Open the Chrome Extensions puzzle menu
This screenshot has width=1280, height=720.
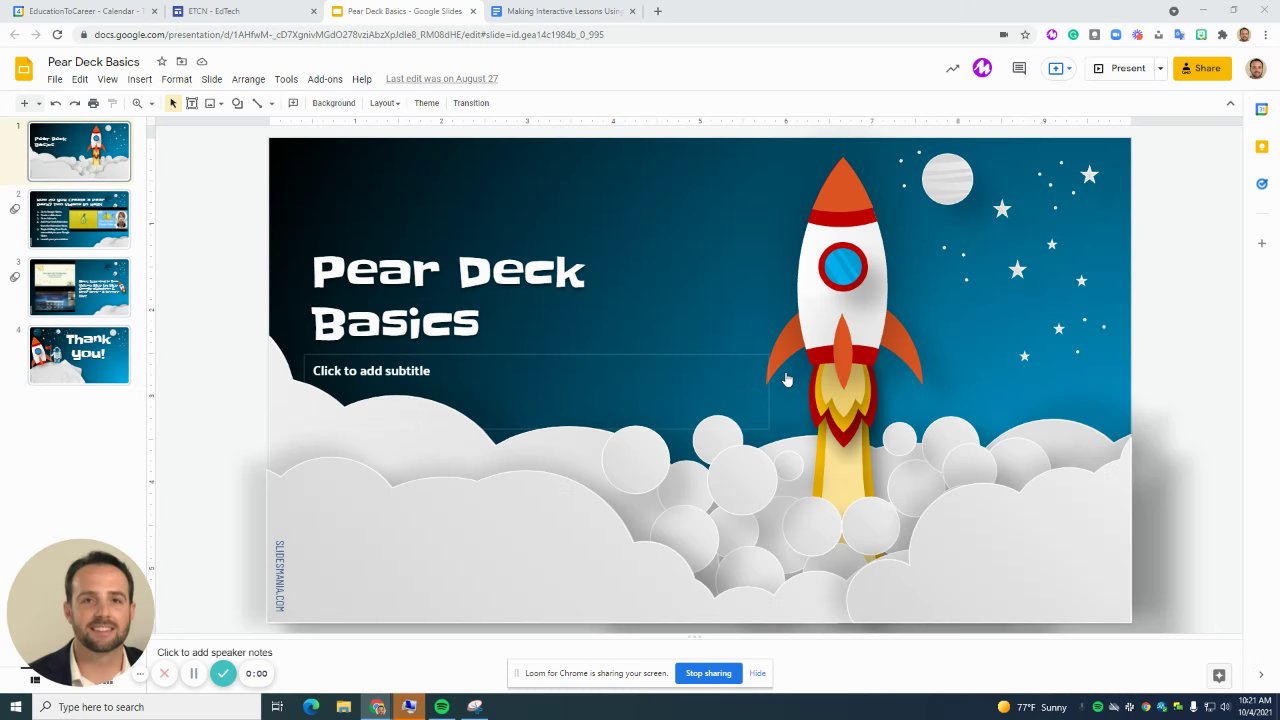[x=1222, y=35]
